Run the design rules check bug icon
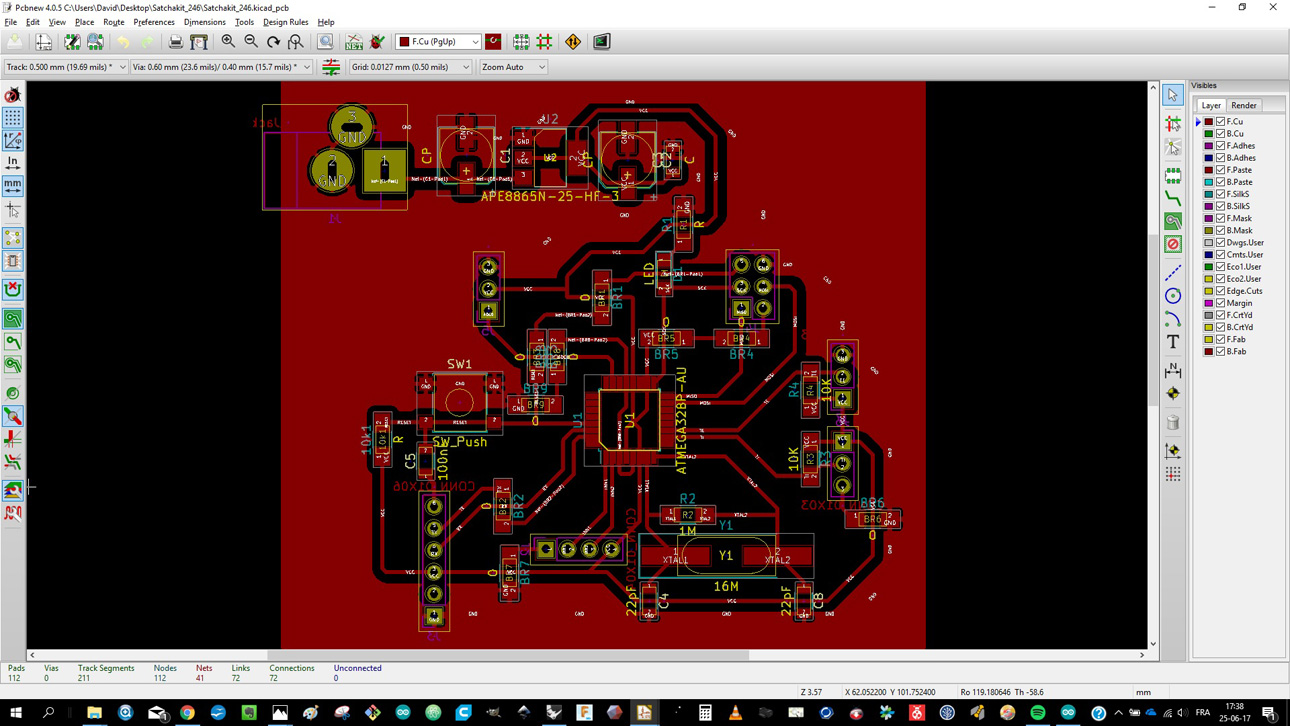 [377, 42]
